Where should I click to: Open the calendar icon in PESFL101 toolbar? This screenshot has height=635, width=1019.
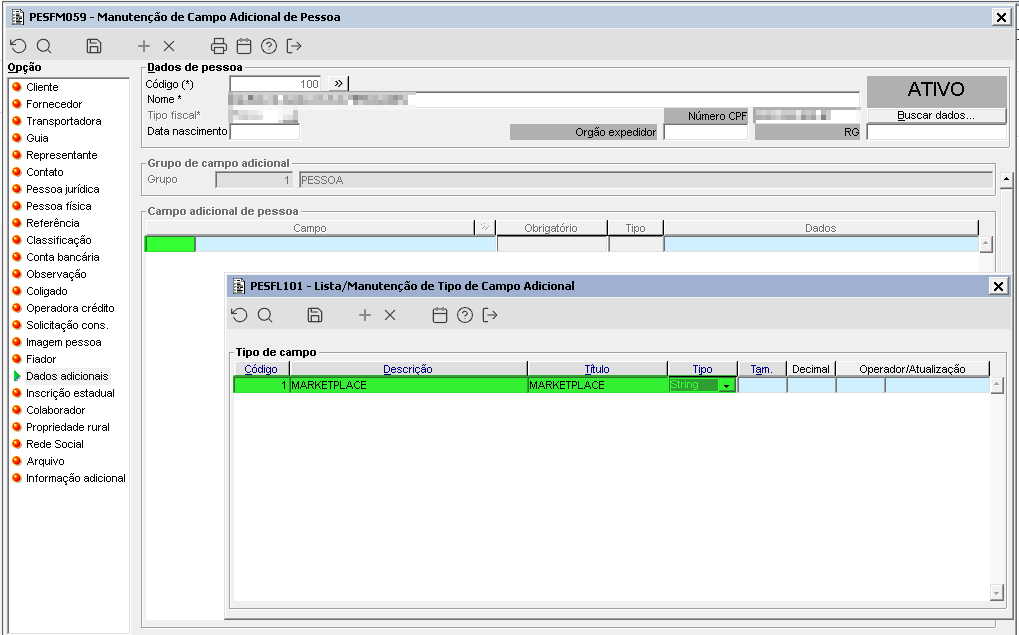(x=440, y=315)
